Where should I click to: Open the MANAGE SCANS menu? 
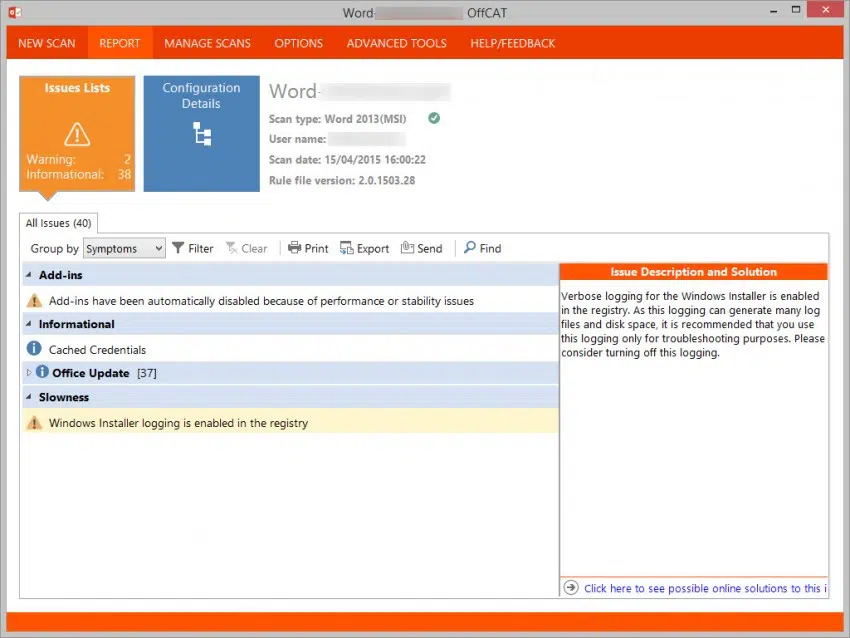tap(207, 43)
